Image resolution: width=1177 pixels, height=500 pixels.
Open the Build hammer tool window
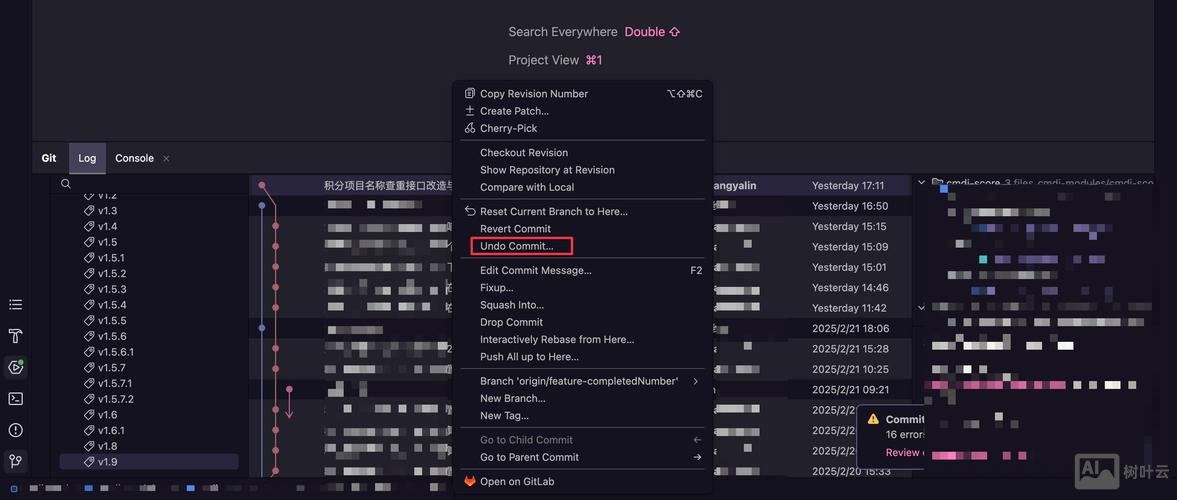15,336
